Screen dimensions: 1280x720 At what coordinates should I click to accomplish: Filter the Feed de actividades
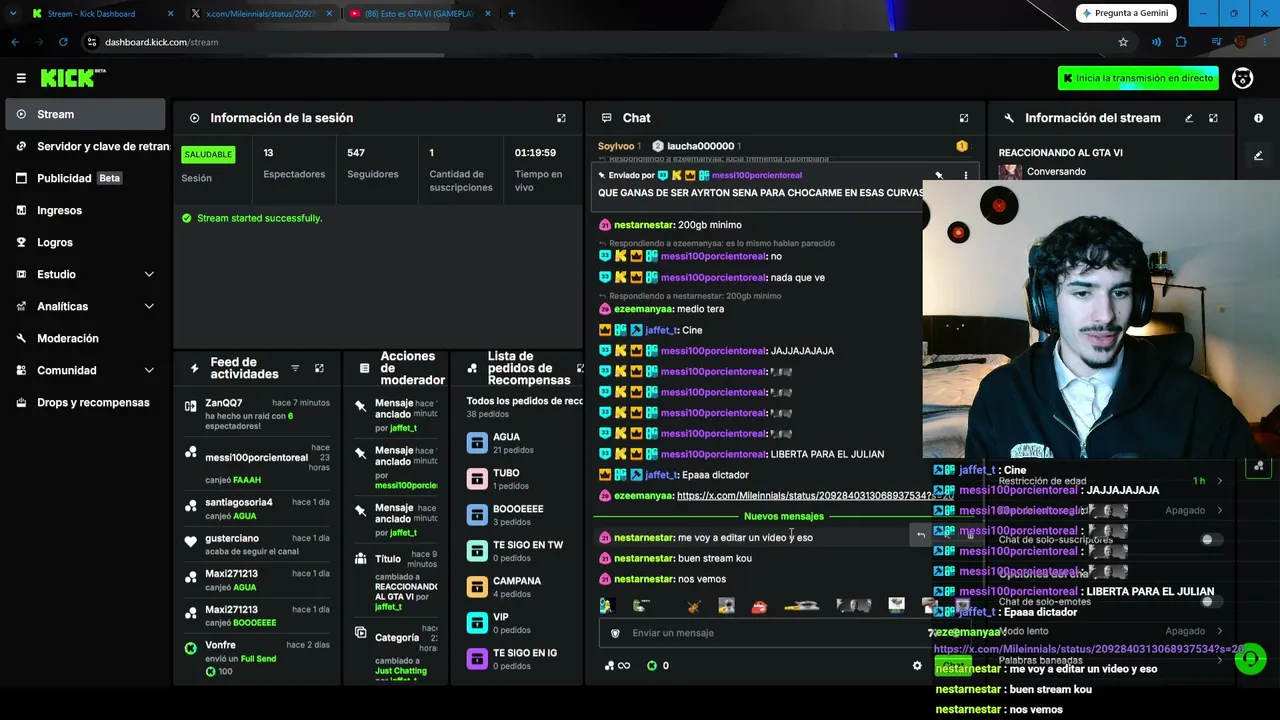coord(295,368)
